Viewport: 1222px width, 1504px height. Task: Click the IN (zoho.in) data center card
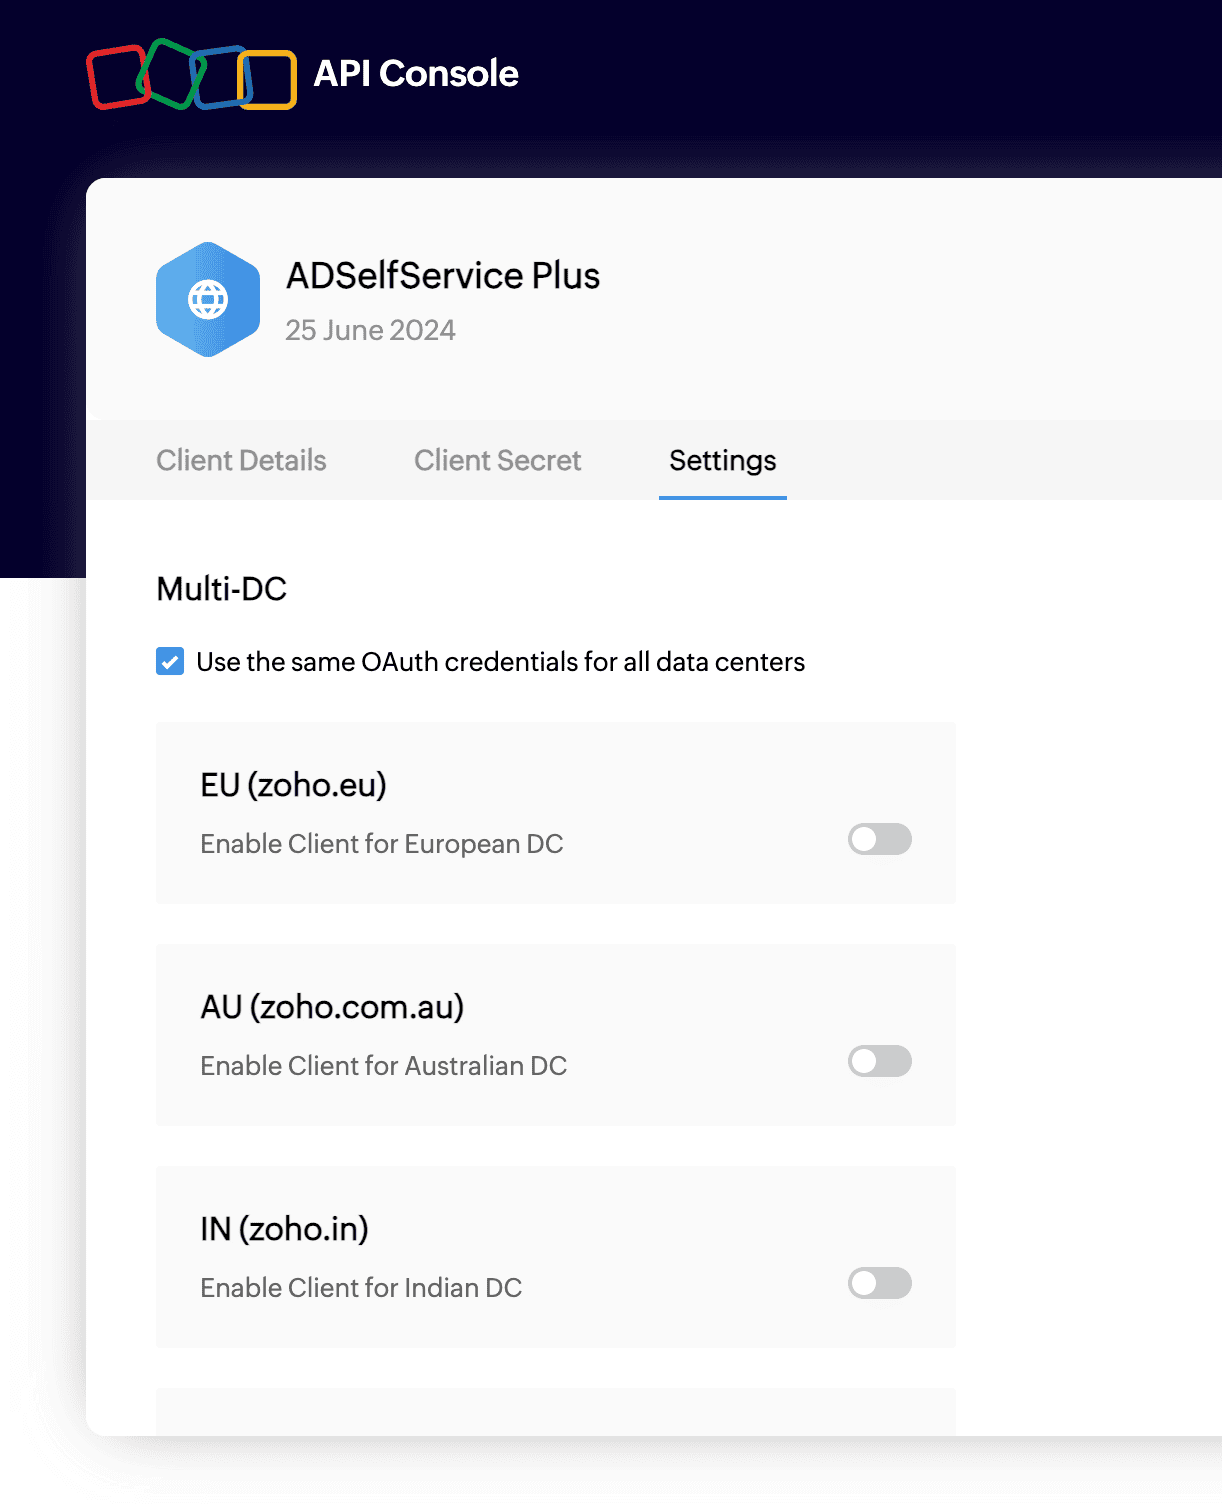[556, 1256]
